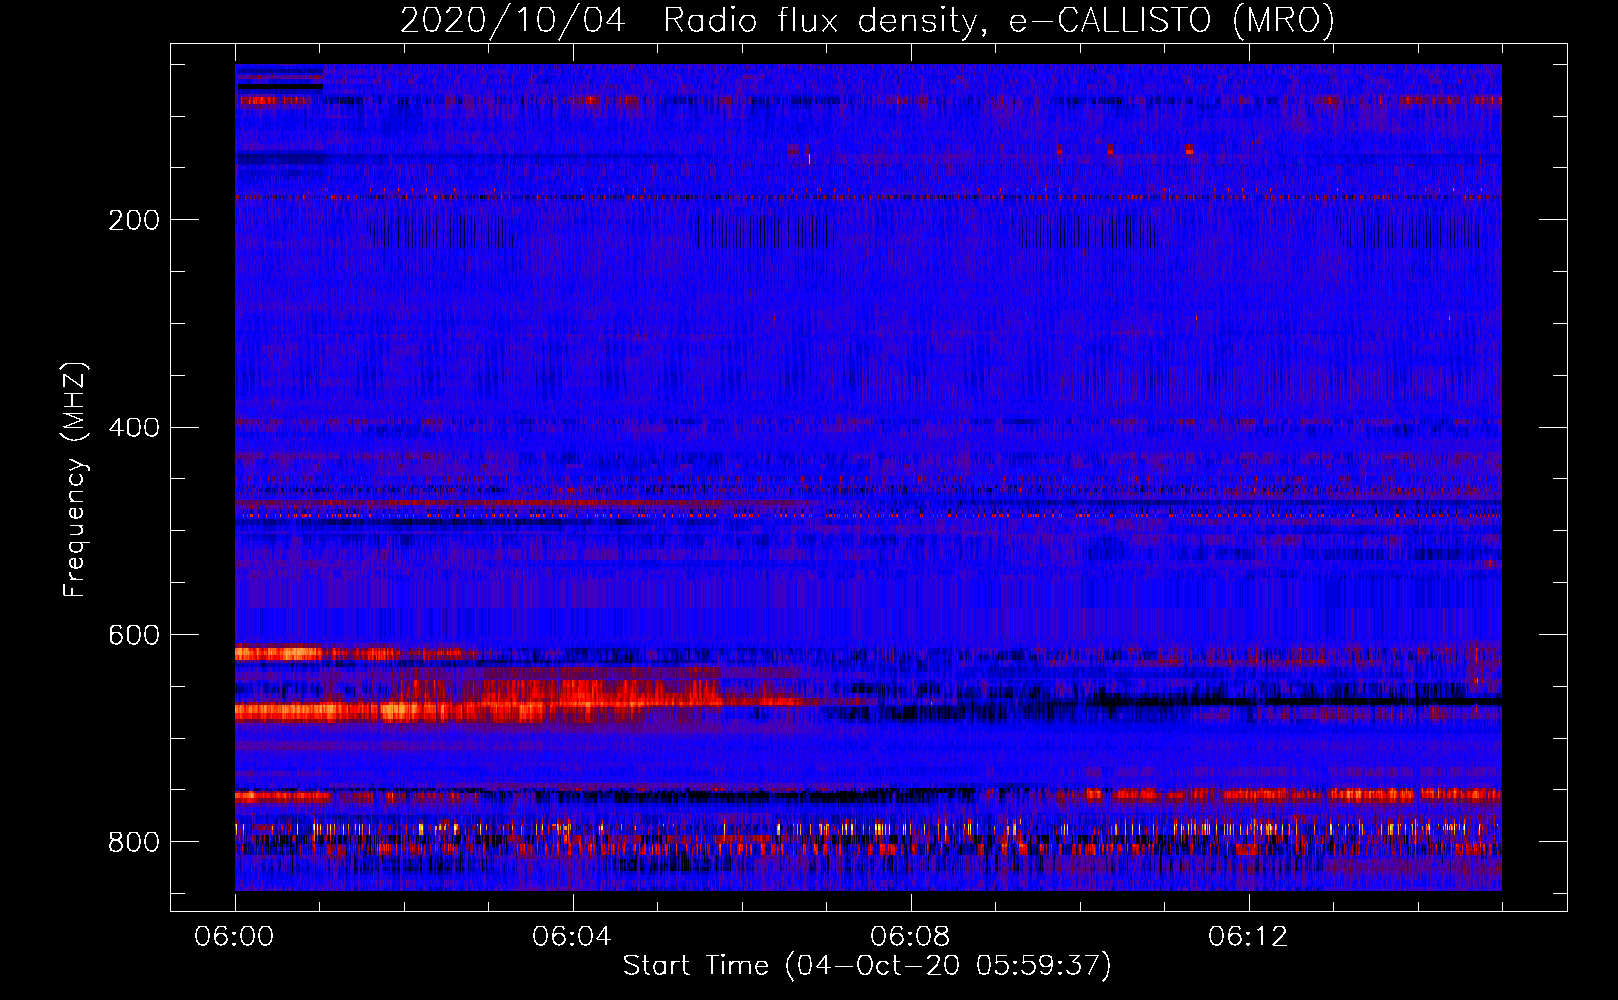The image size is (1618, 1000).
Task: Click the plot title "2020/10/04 Radio flux density, e-CALLISTO (MRO)"
Action: pyautogui.click(x=867, y=20)
